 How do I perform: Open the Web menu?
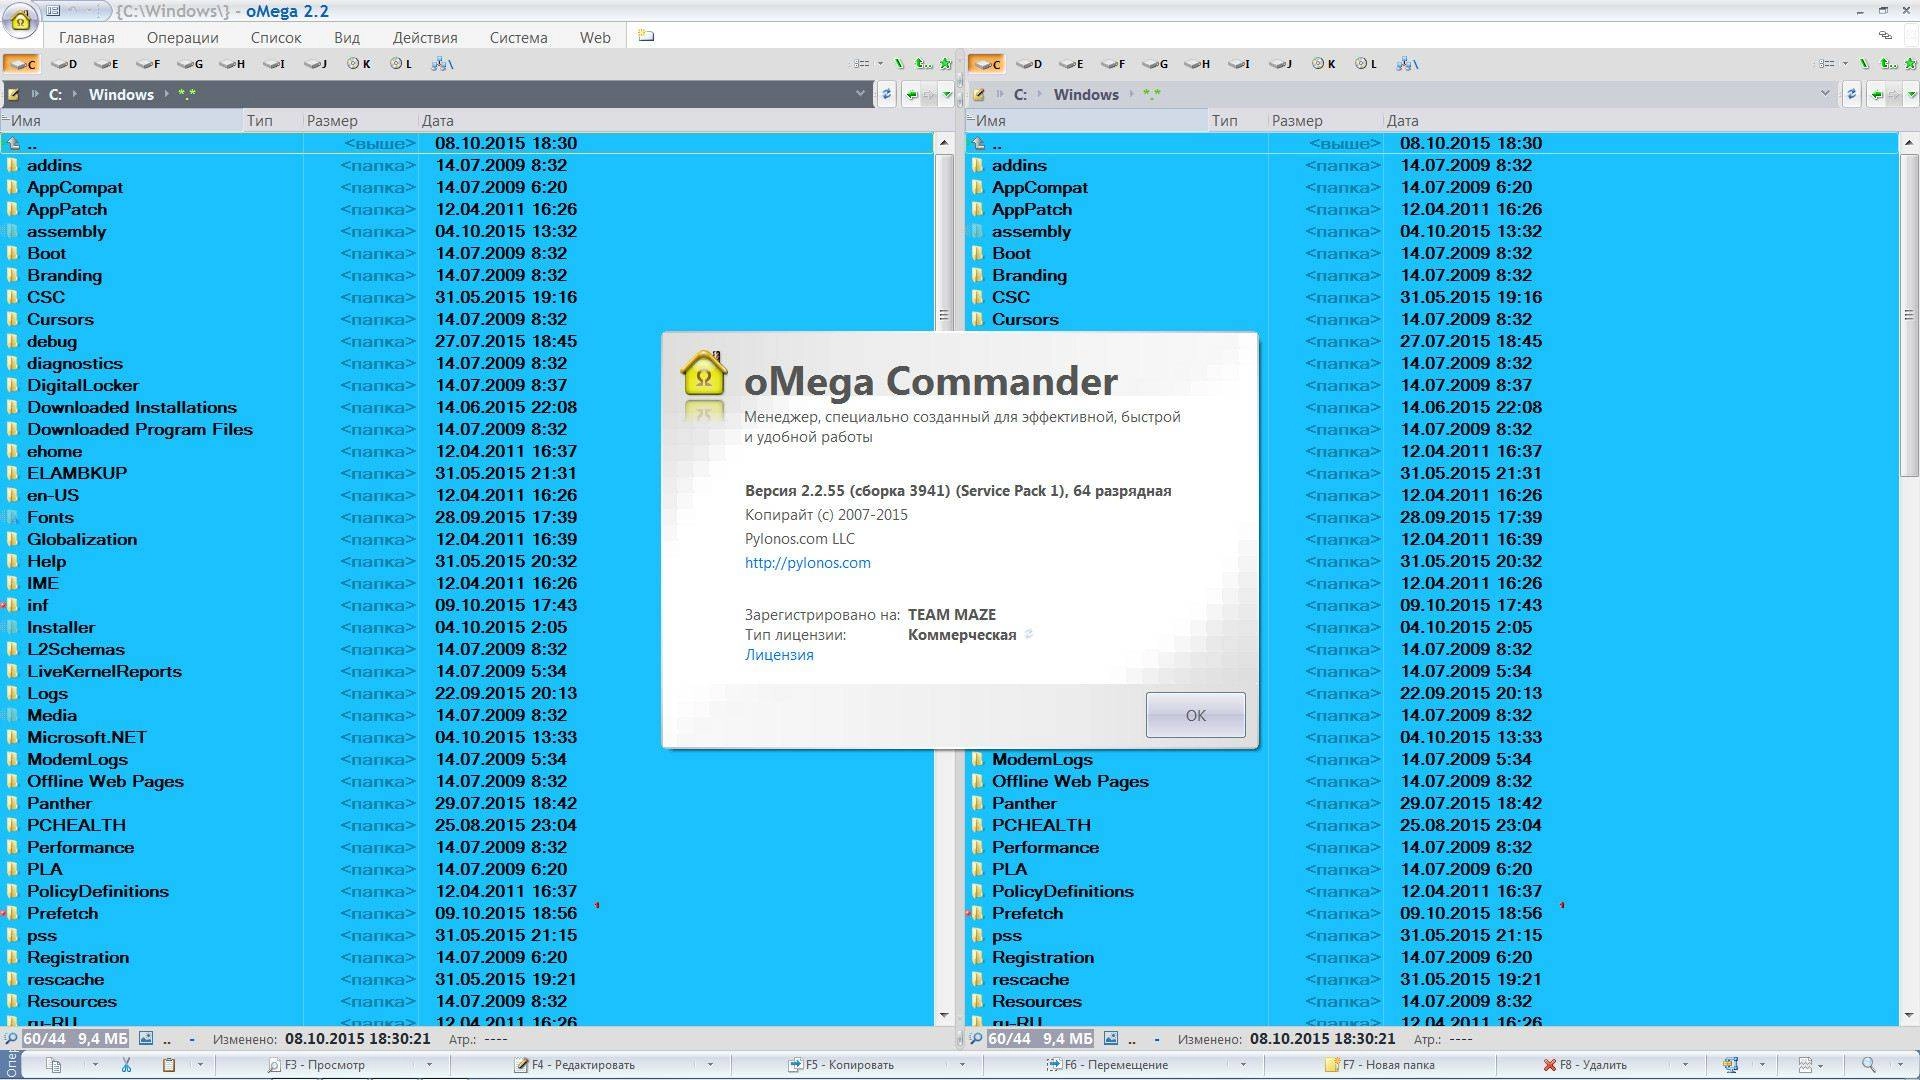pyautogui.click(x=595, y=37)
